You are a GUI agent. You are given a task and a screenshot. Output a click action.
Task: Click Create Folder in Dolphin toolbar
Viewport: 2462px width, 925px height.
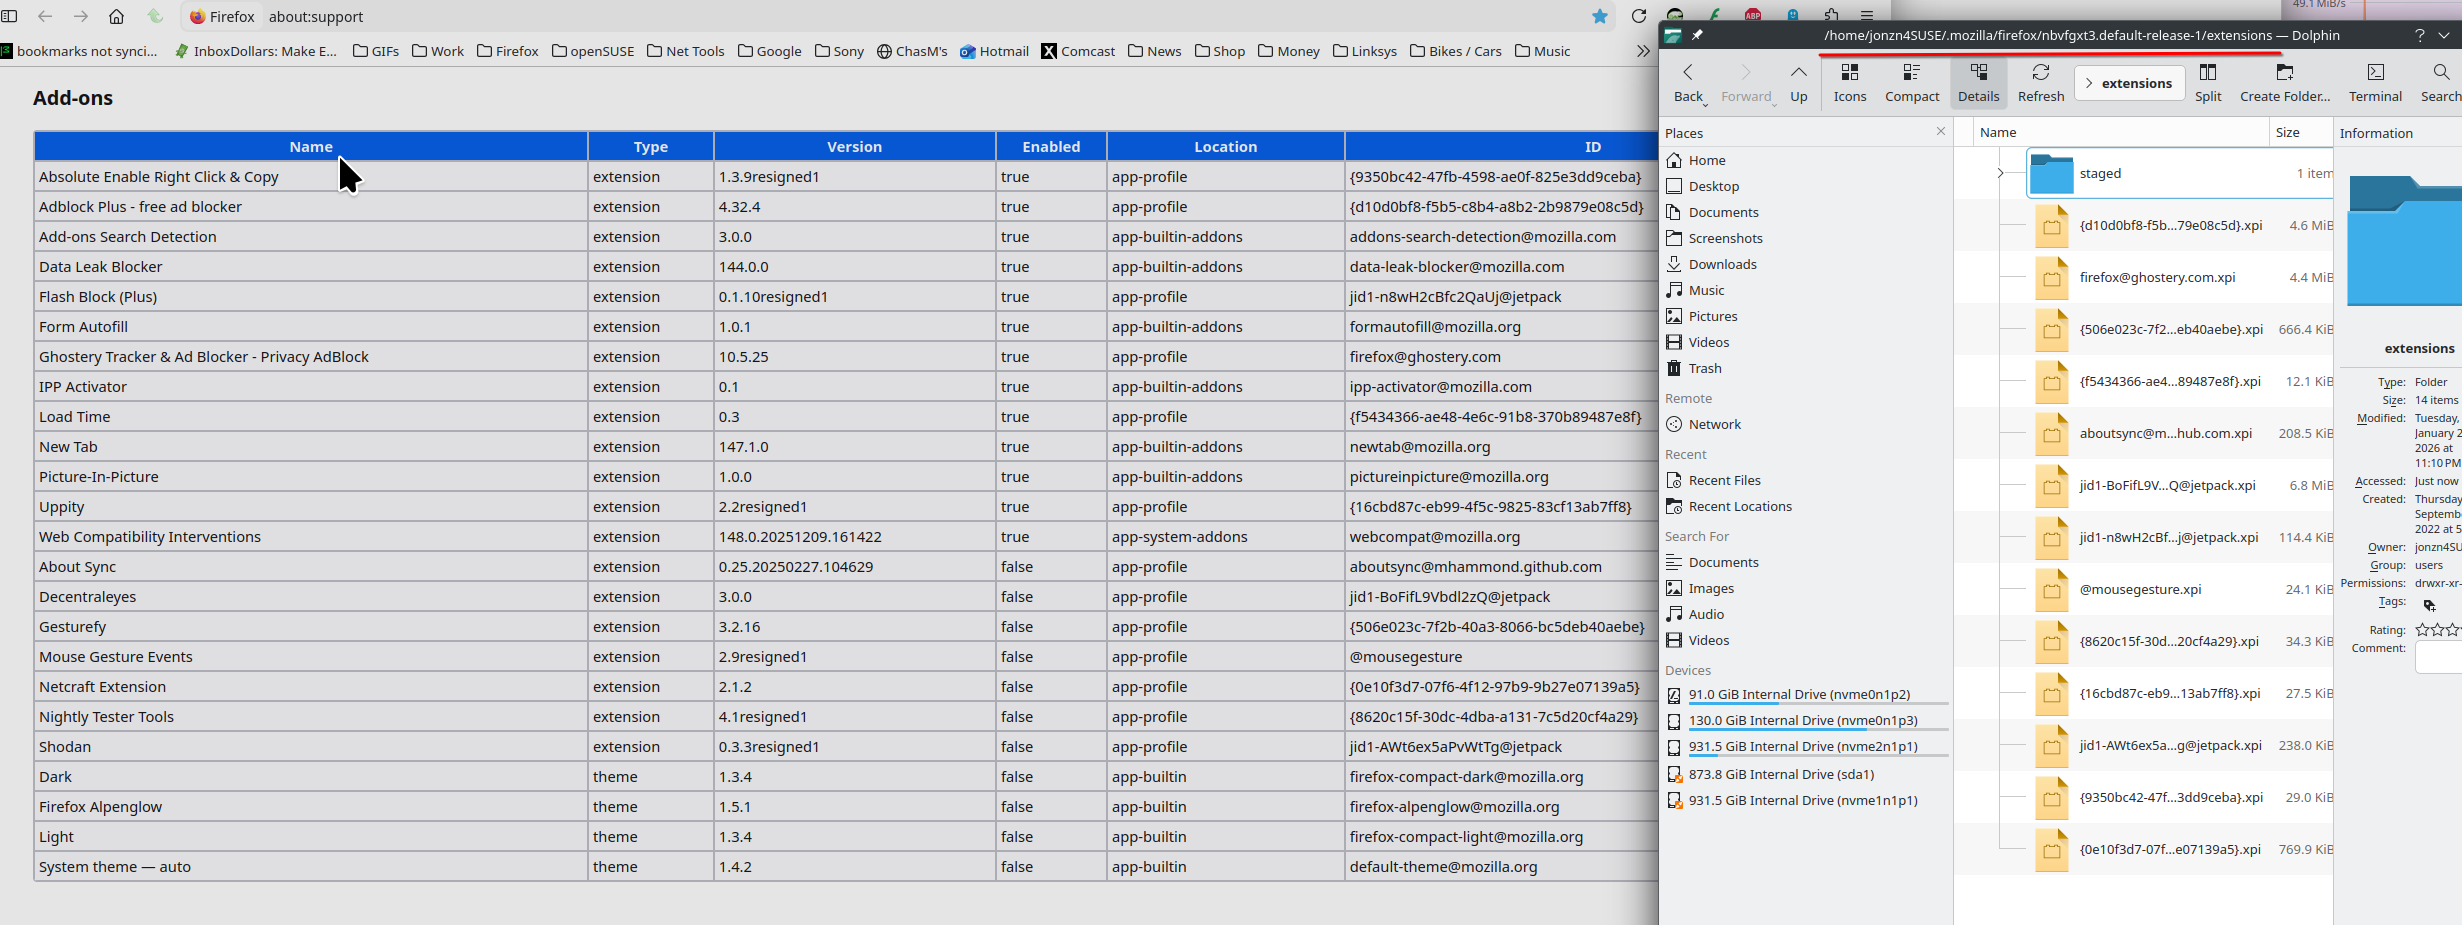2284,82
